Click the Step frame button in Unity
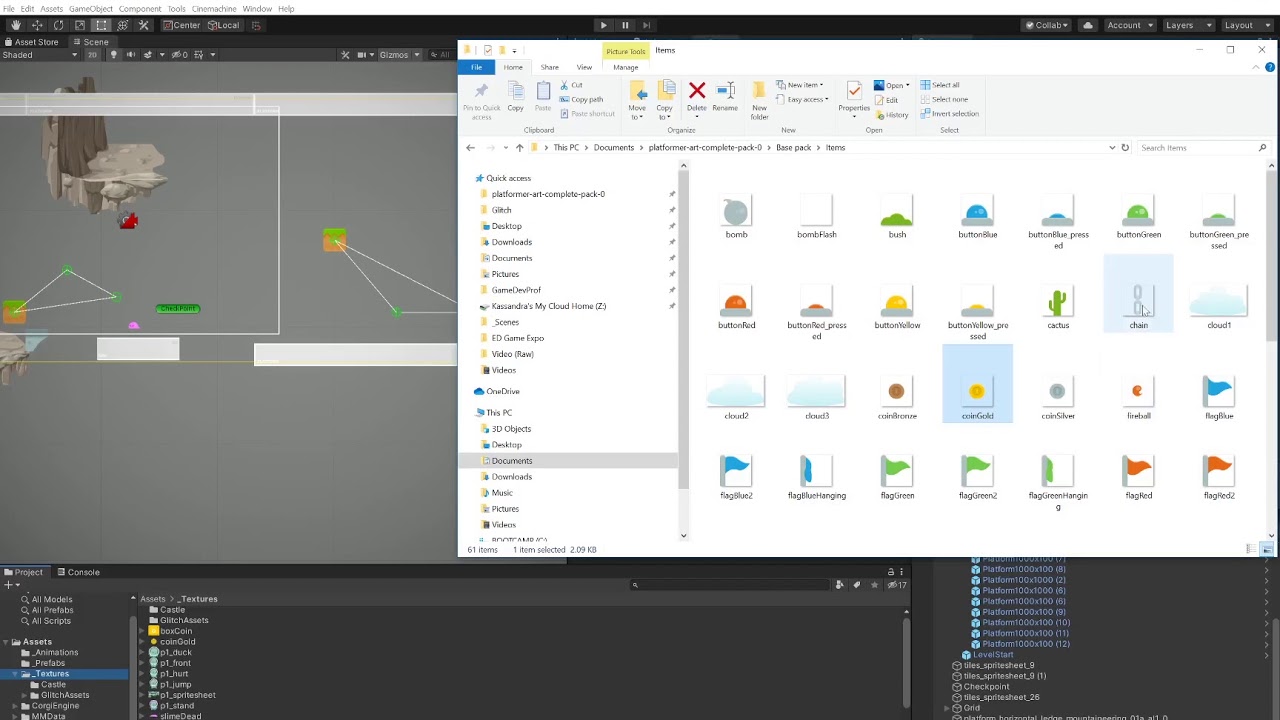1280x720 pixels. 647,25
